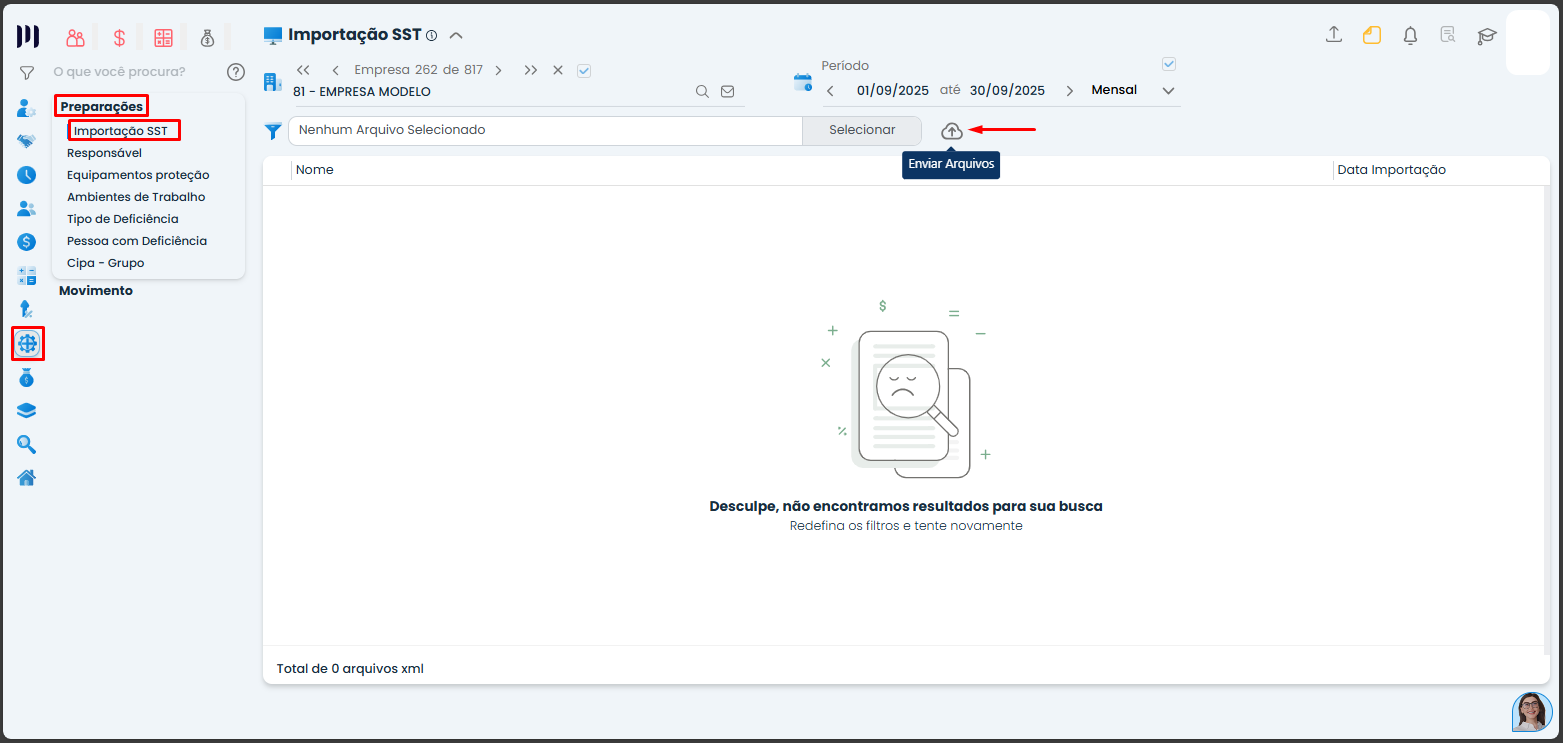
Task: Click the monitor icon beside the page title
Action: tap(273, 35)
